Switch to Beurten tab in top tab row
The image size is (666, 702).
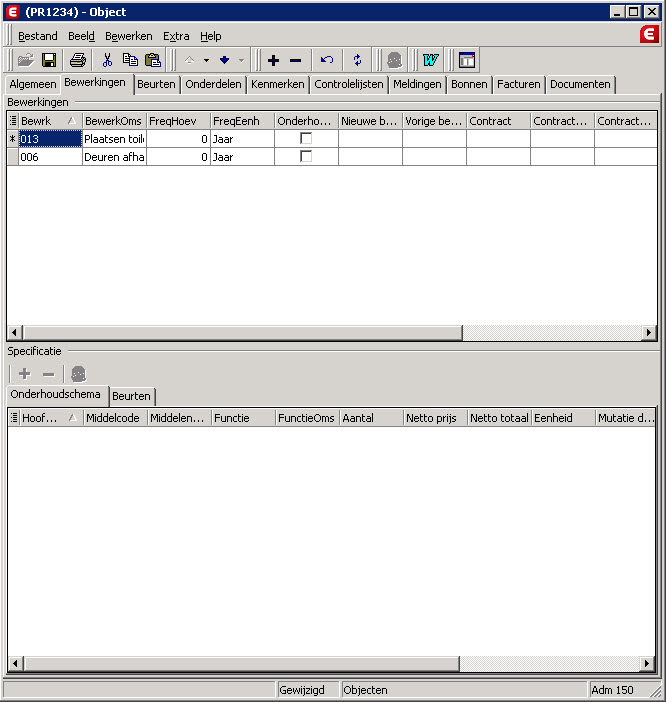[156, 84]
